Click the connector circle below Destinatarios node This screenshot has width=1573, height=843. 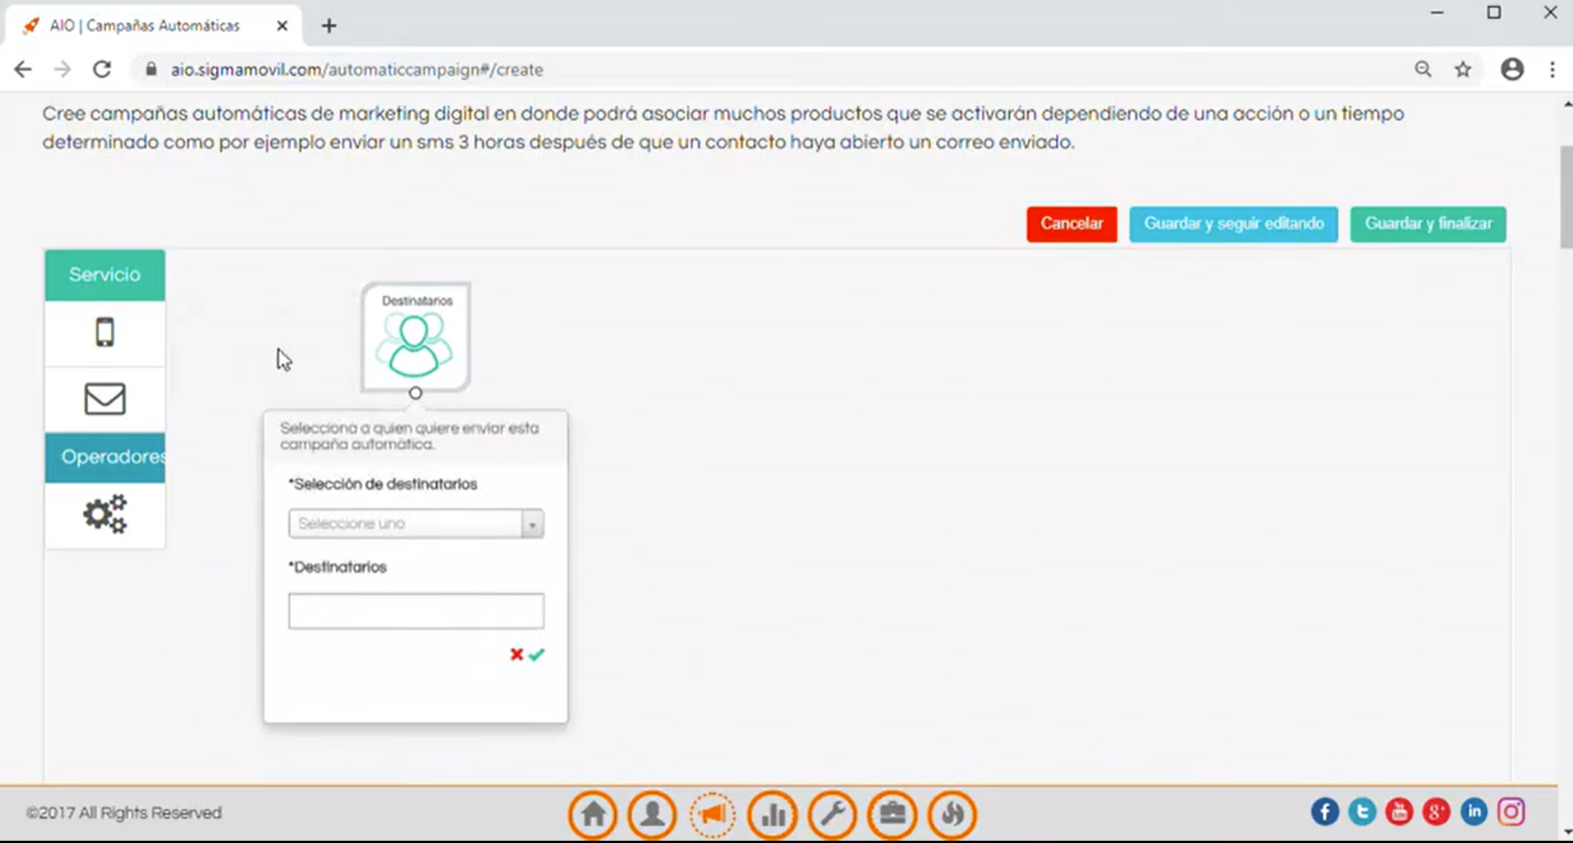415,393
